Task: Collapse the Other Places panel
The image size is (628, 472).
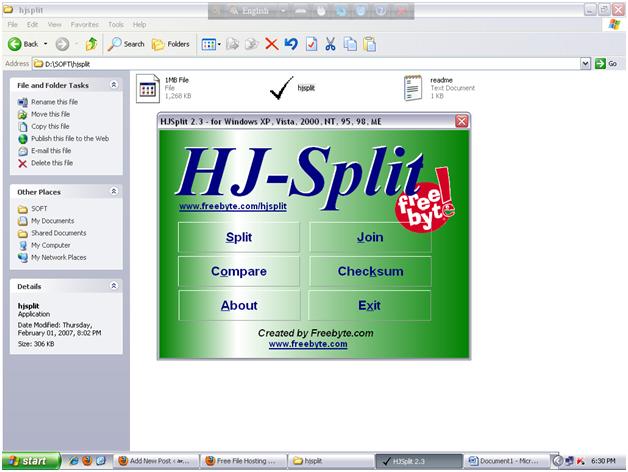Action: (x=113, y=191)
